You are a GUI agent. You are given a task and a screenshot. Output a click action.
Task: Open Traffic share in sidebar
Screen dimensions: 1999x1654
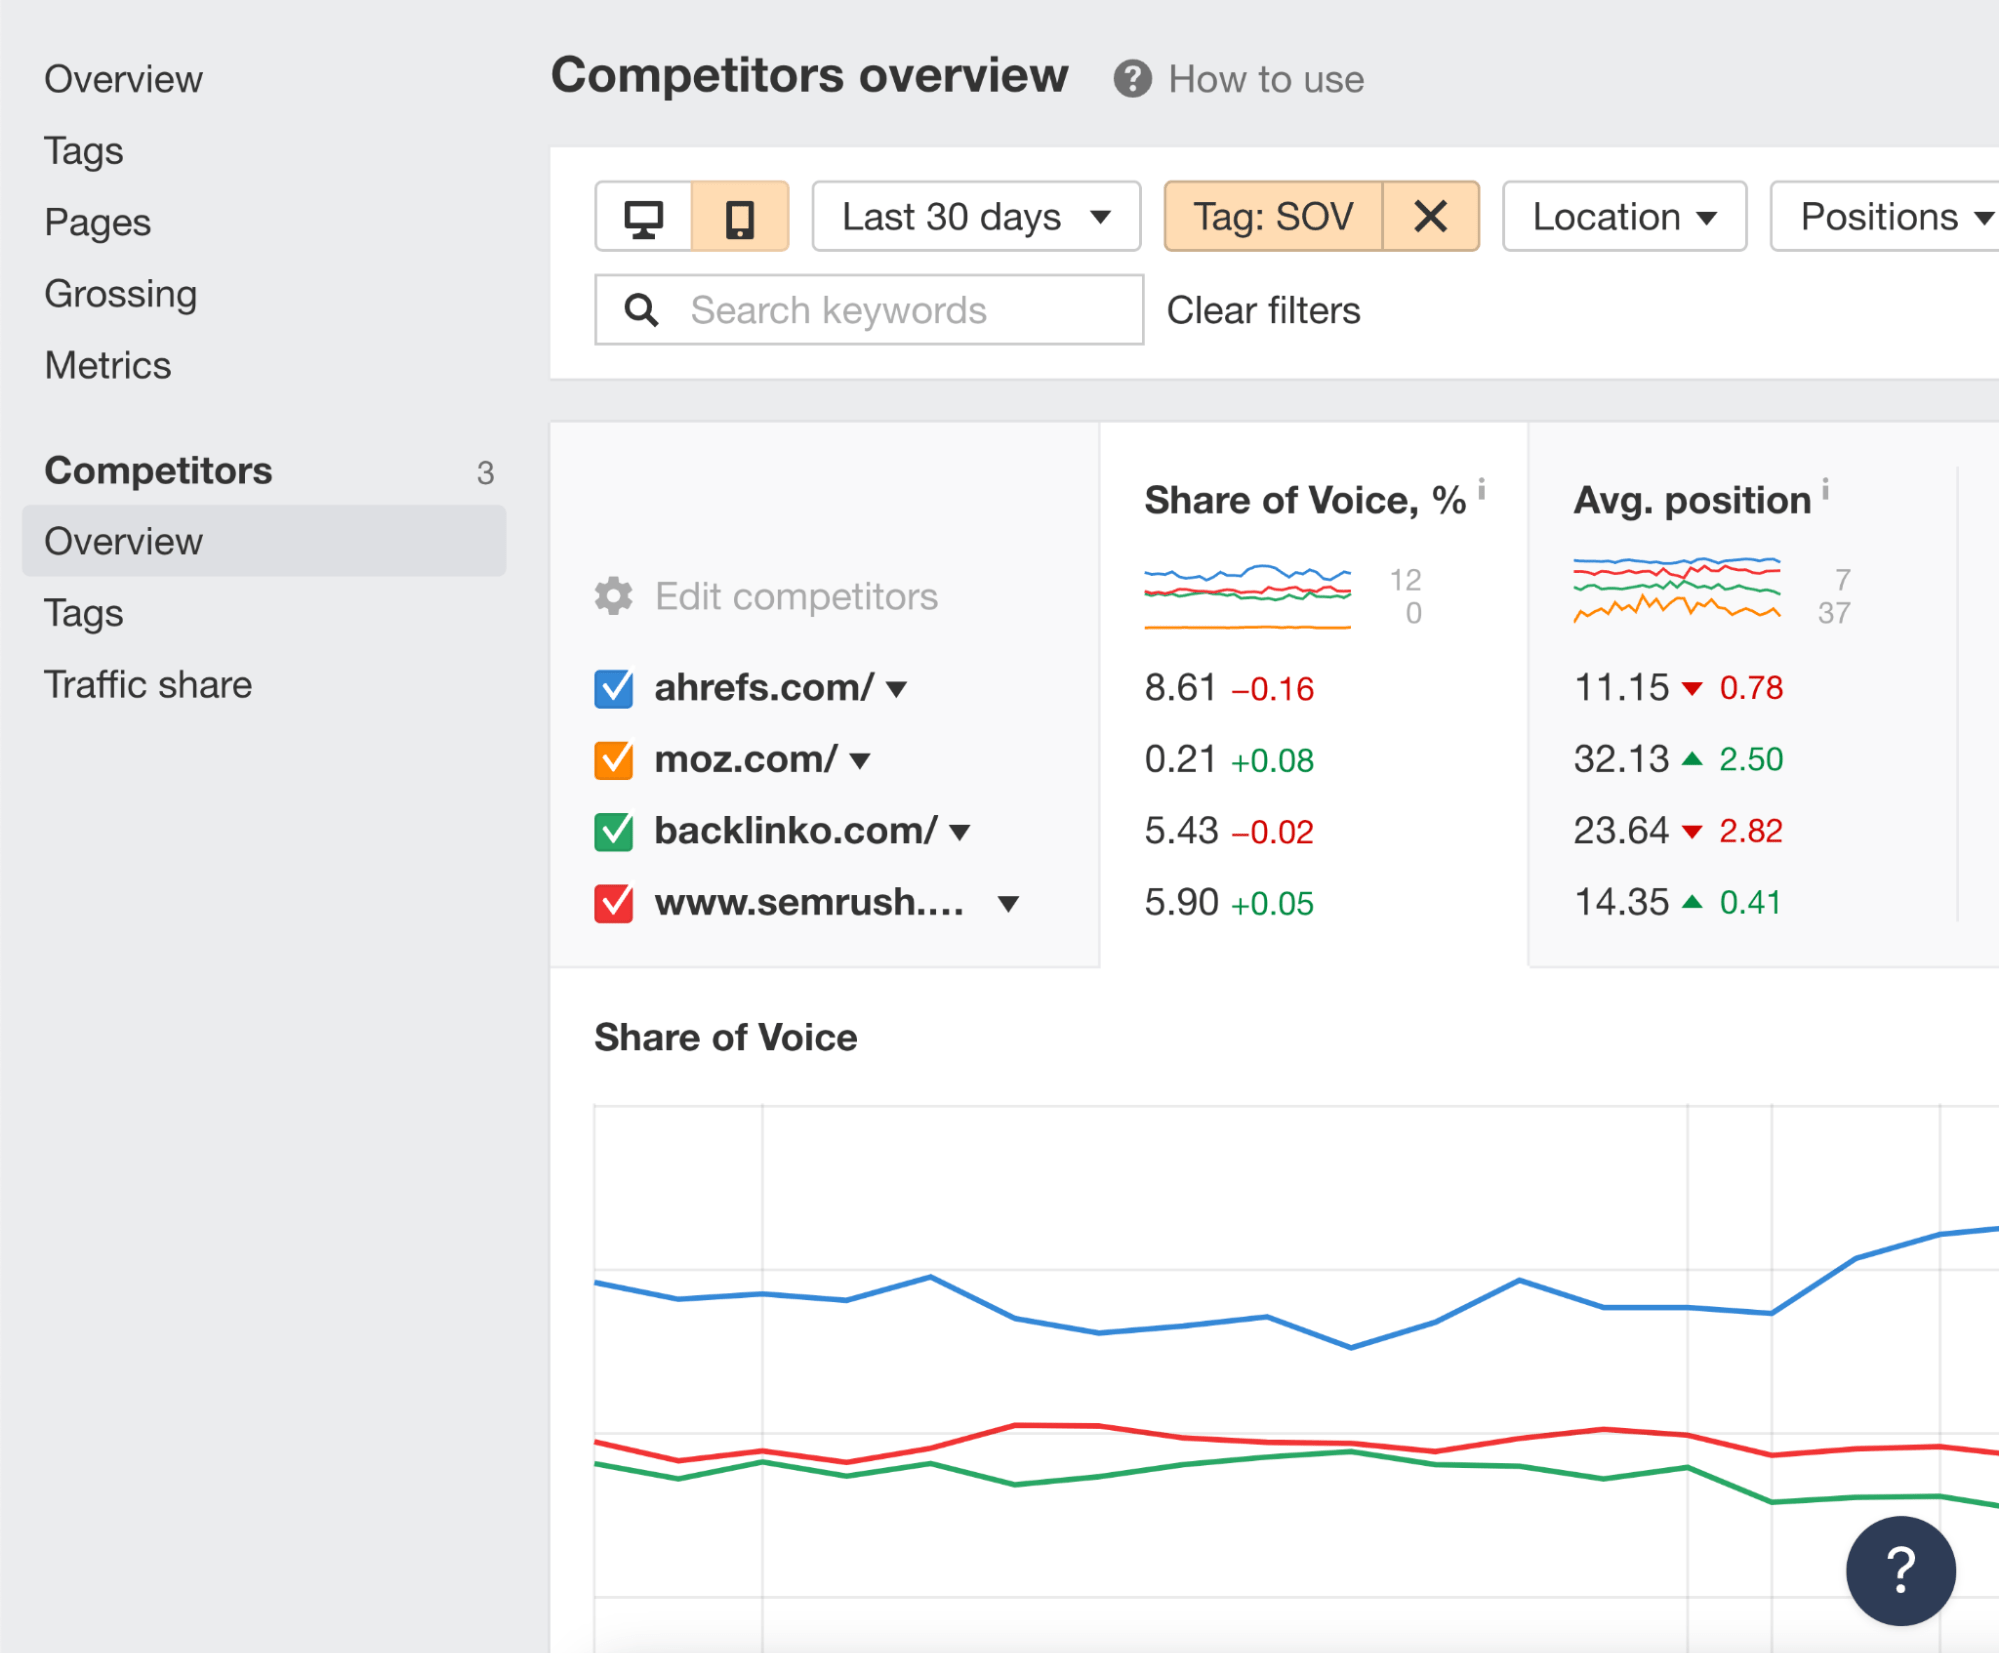coord(148,685)
